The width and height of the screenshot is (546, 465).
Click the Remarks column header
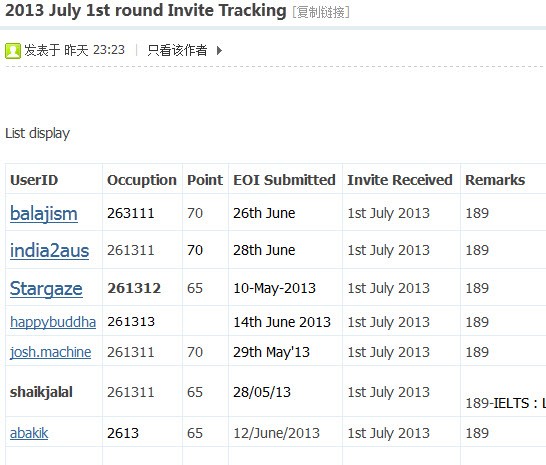495,180
